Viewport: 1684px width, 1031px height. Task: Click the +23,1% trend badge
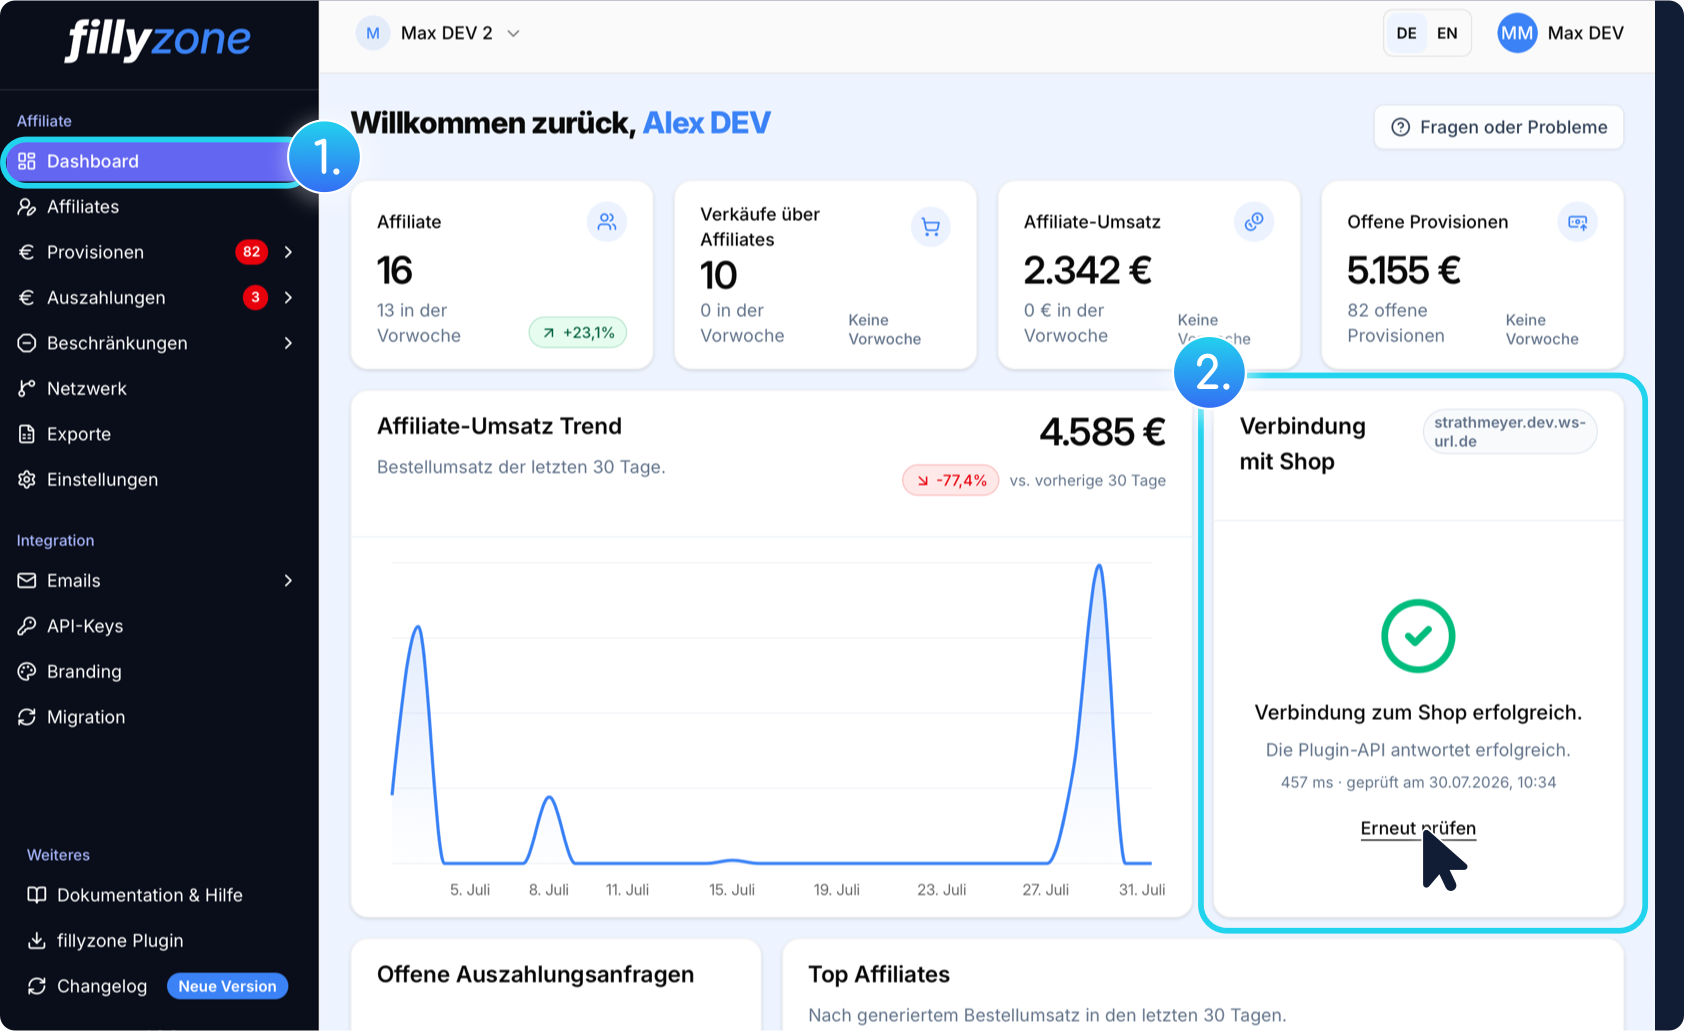click(x=578, y=333)
